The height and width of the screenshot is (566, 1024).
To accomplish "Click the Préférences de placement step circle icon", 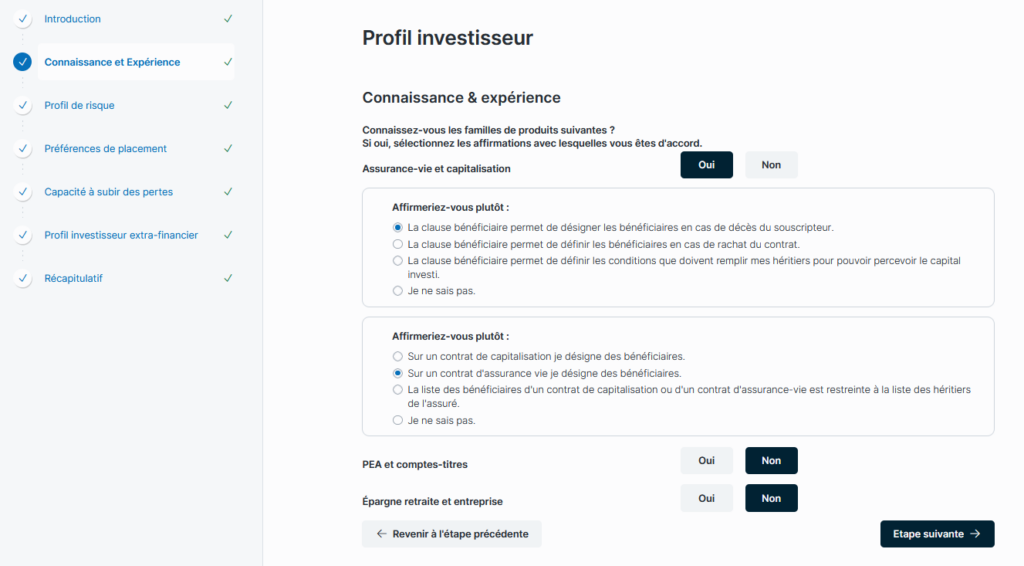I will pos(22,148).
